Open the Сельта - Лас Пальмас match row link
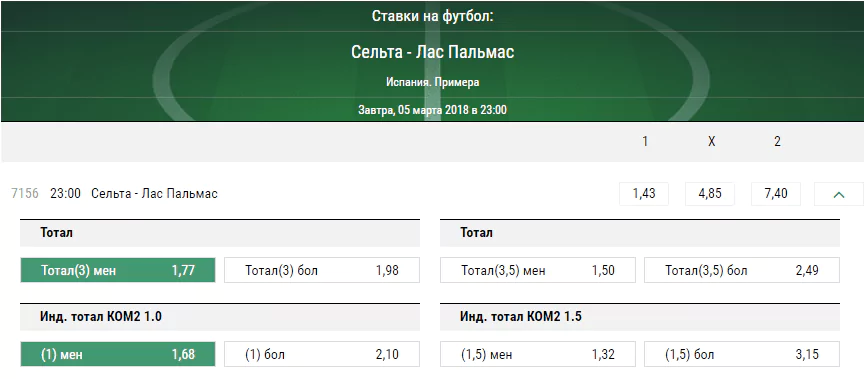 coord(154,194)
